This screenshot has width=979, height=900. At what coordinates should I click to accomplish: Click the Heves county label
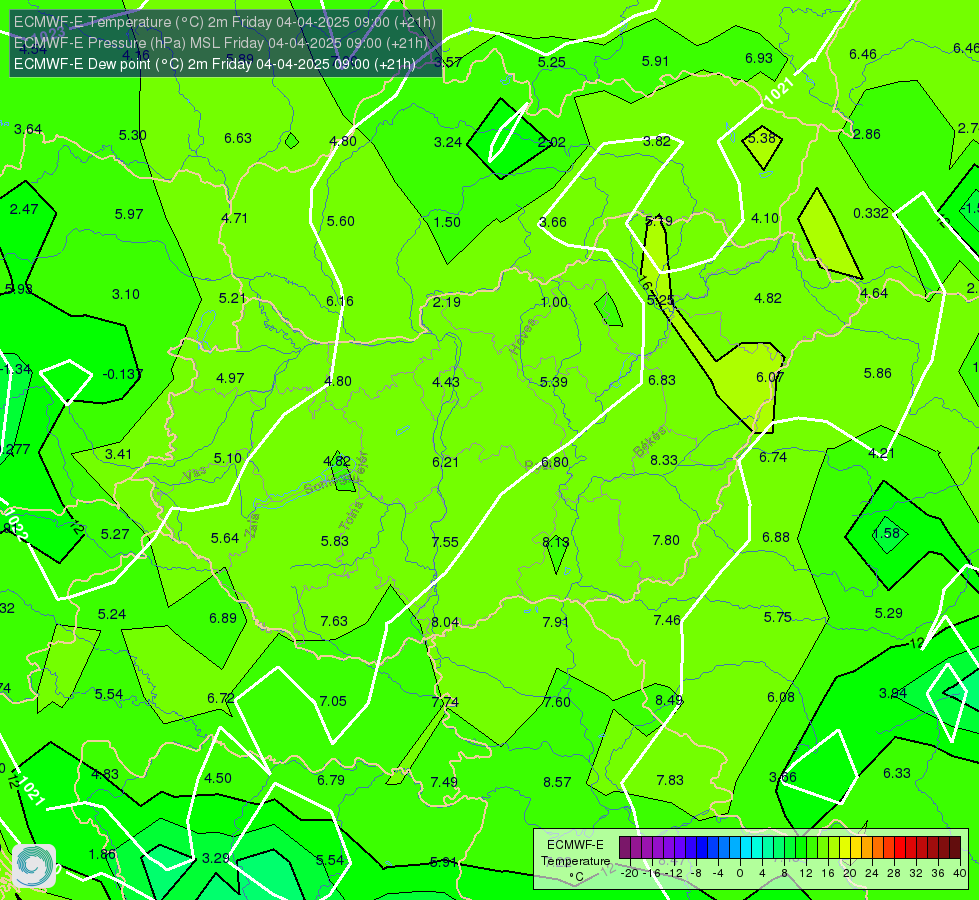coord(523,337)
